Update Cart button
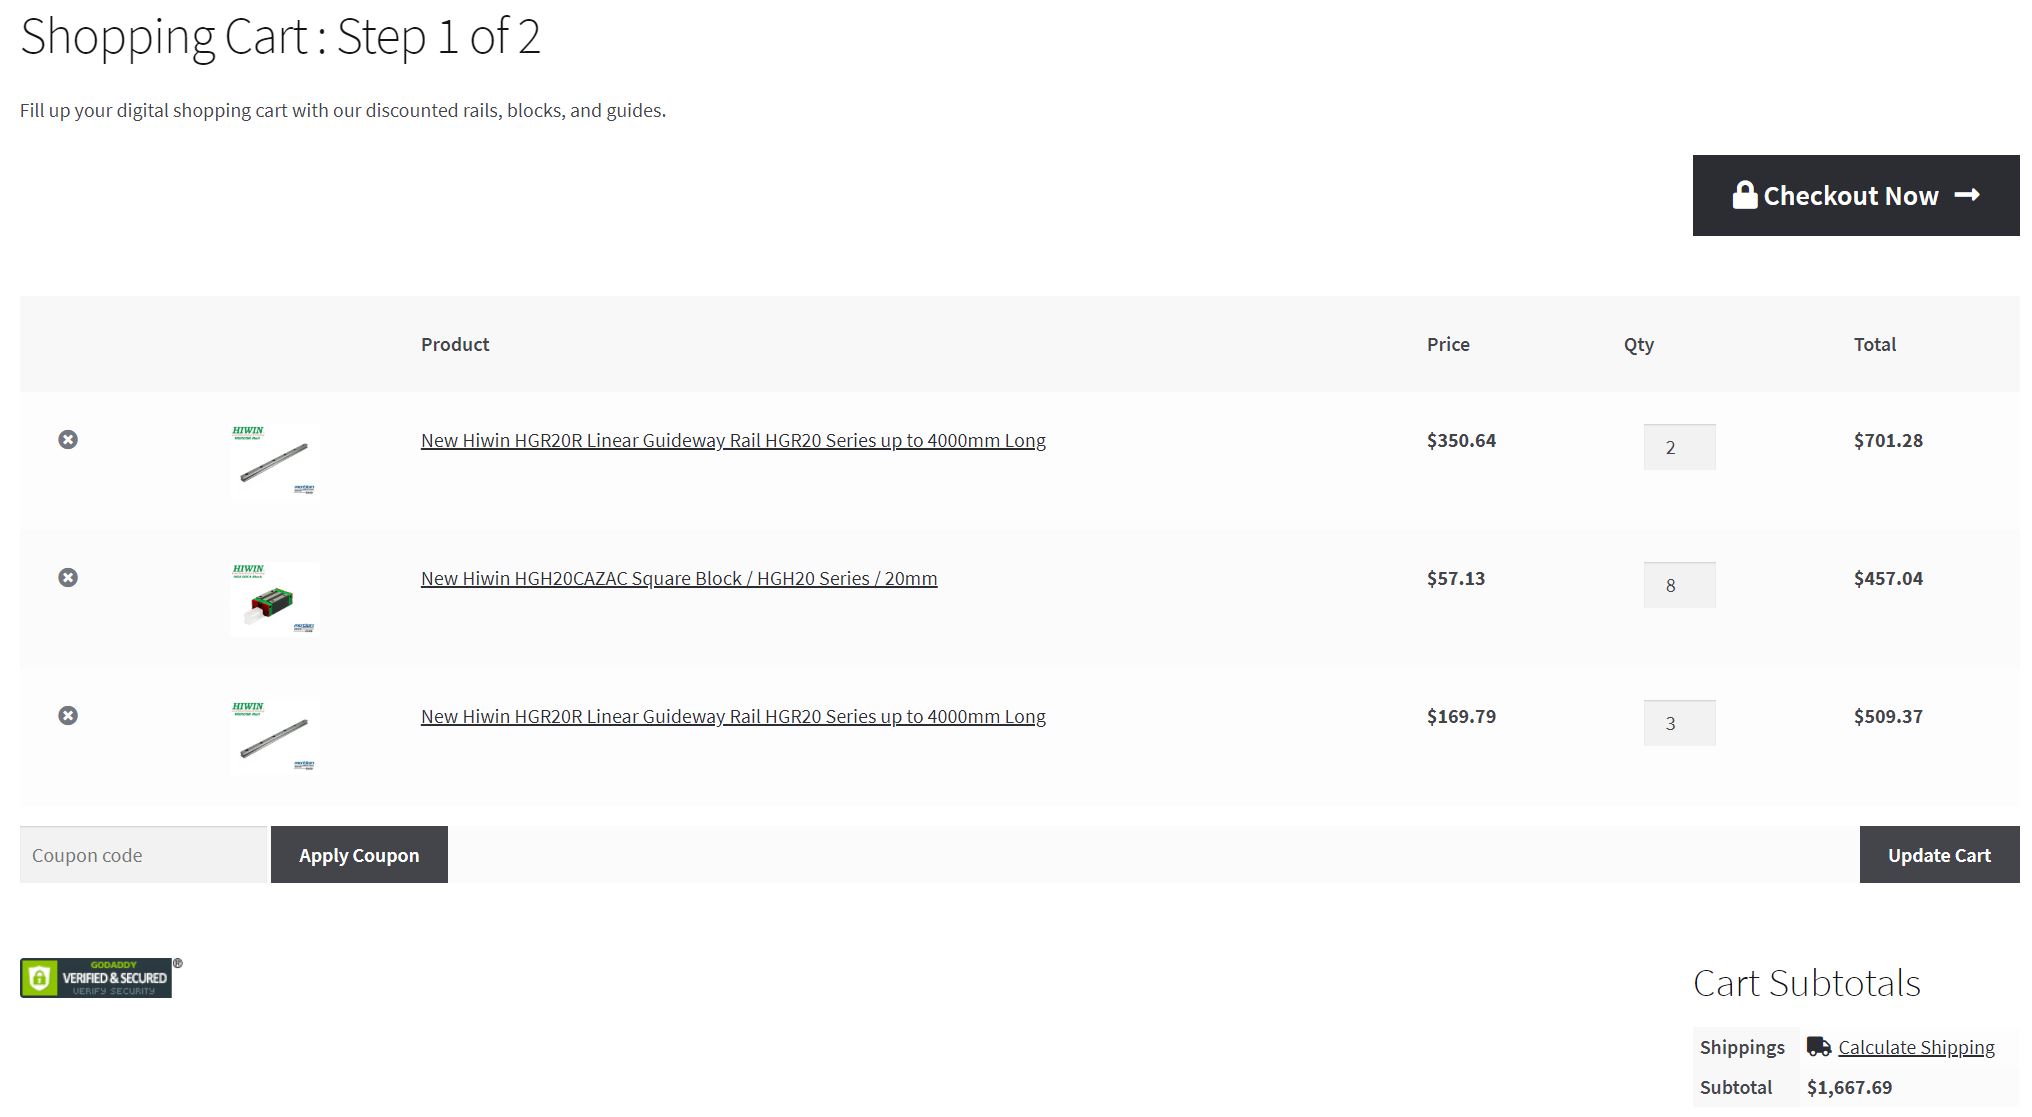 pyautogui.click(x=1939, y=855)
